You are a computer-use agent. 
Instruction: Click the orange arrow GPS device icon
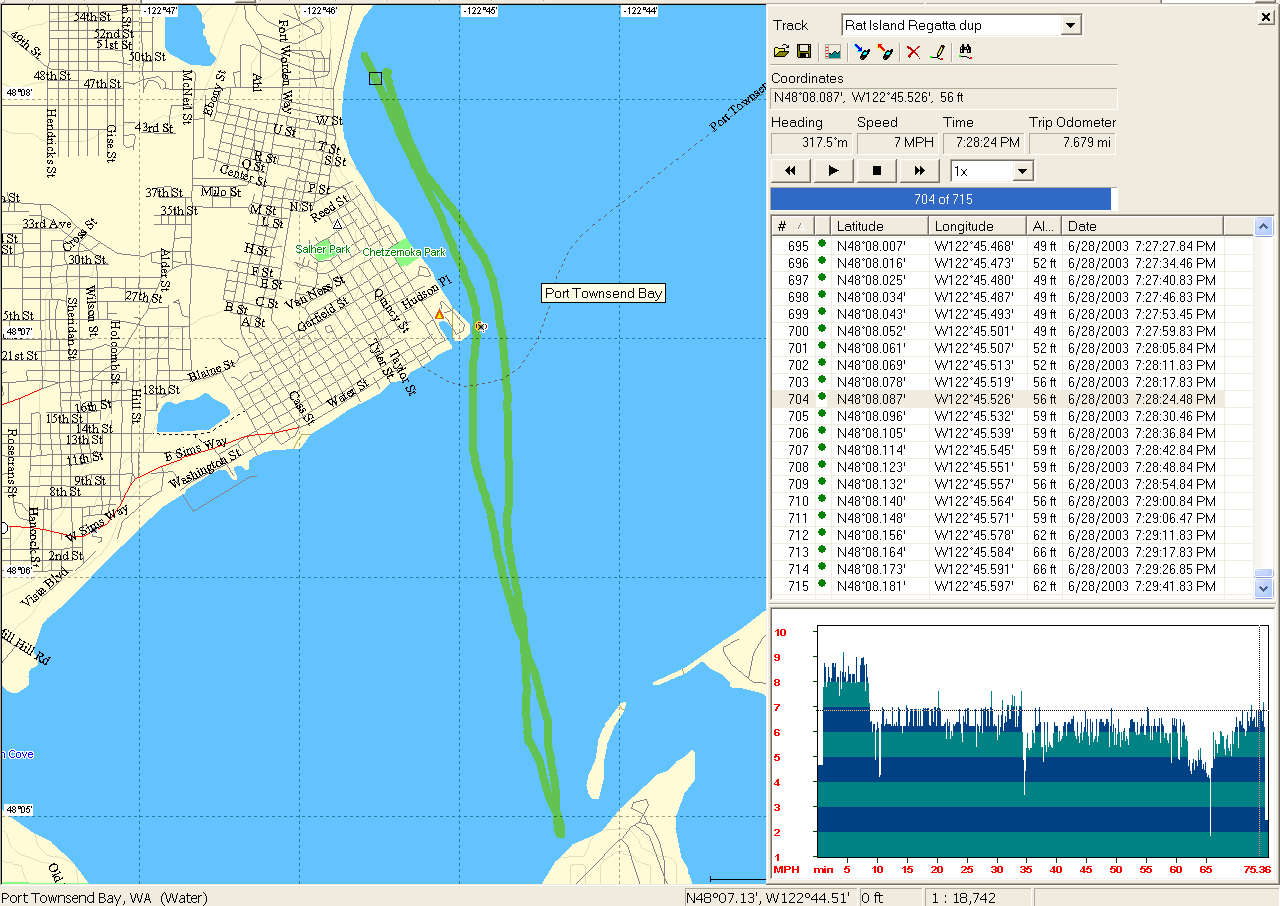pyautogui.click(x=885, y=52)
